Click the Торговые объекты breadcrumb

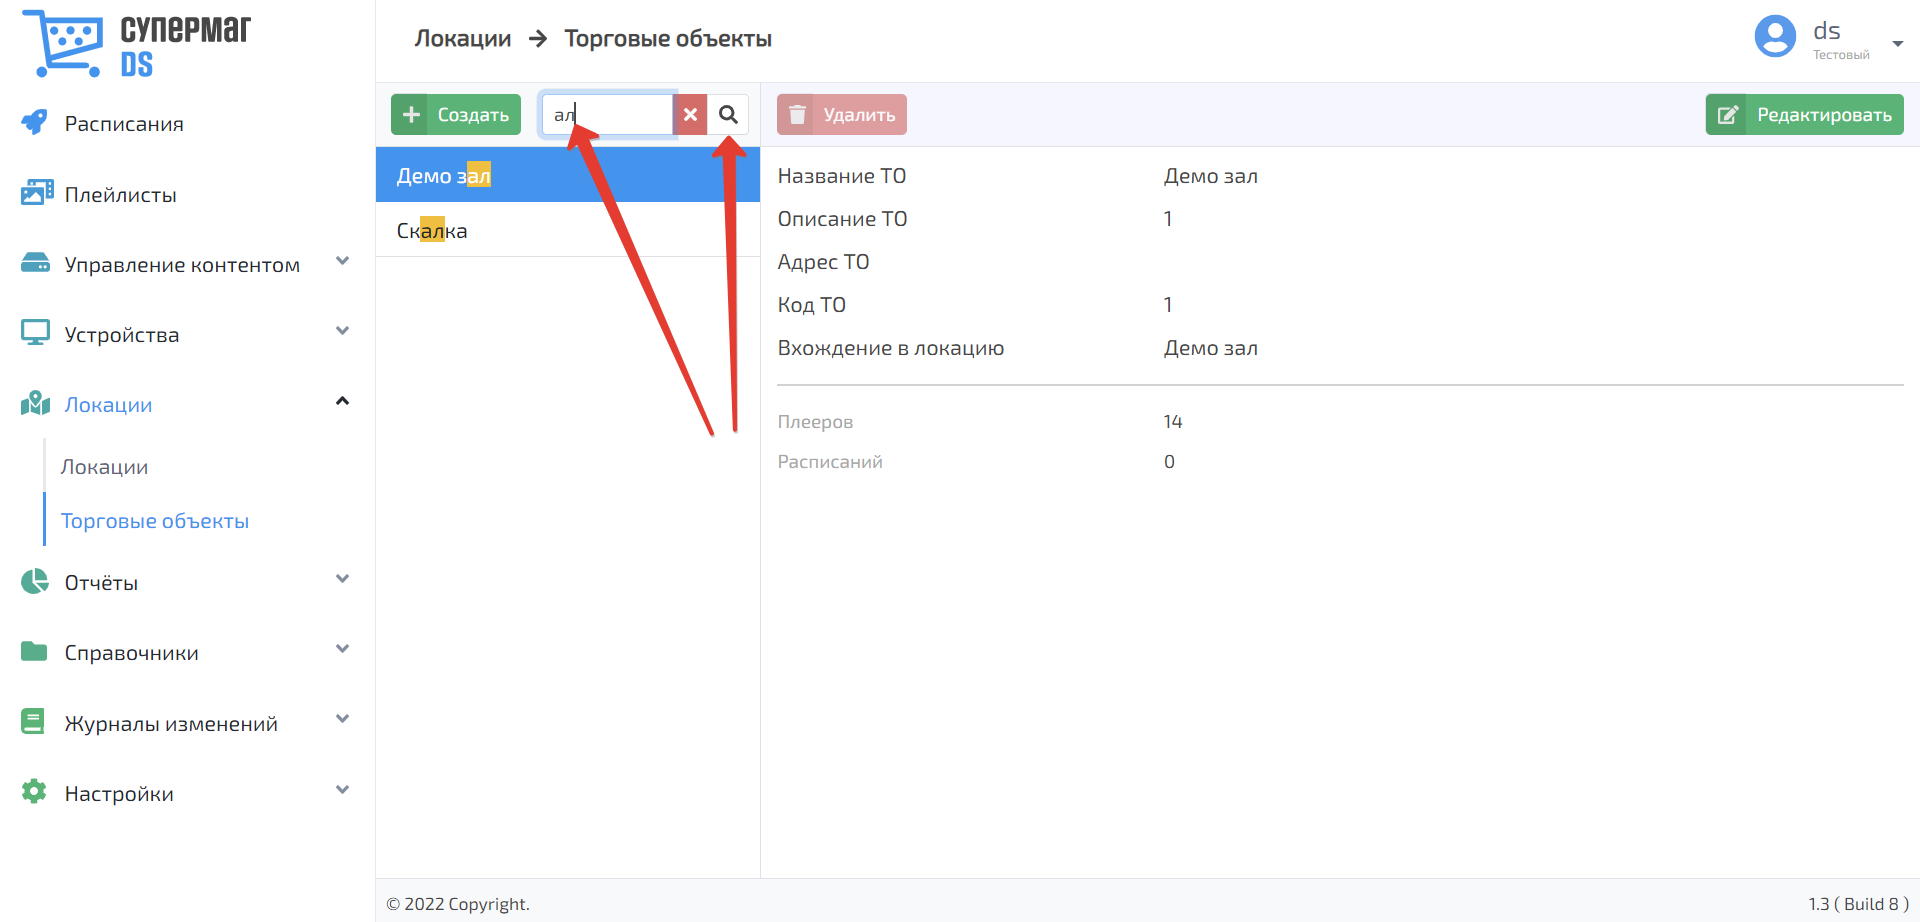point(668,39)
